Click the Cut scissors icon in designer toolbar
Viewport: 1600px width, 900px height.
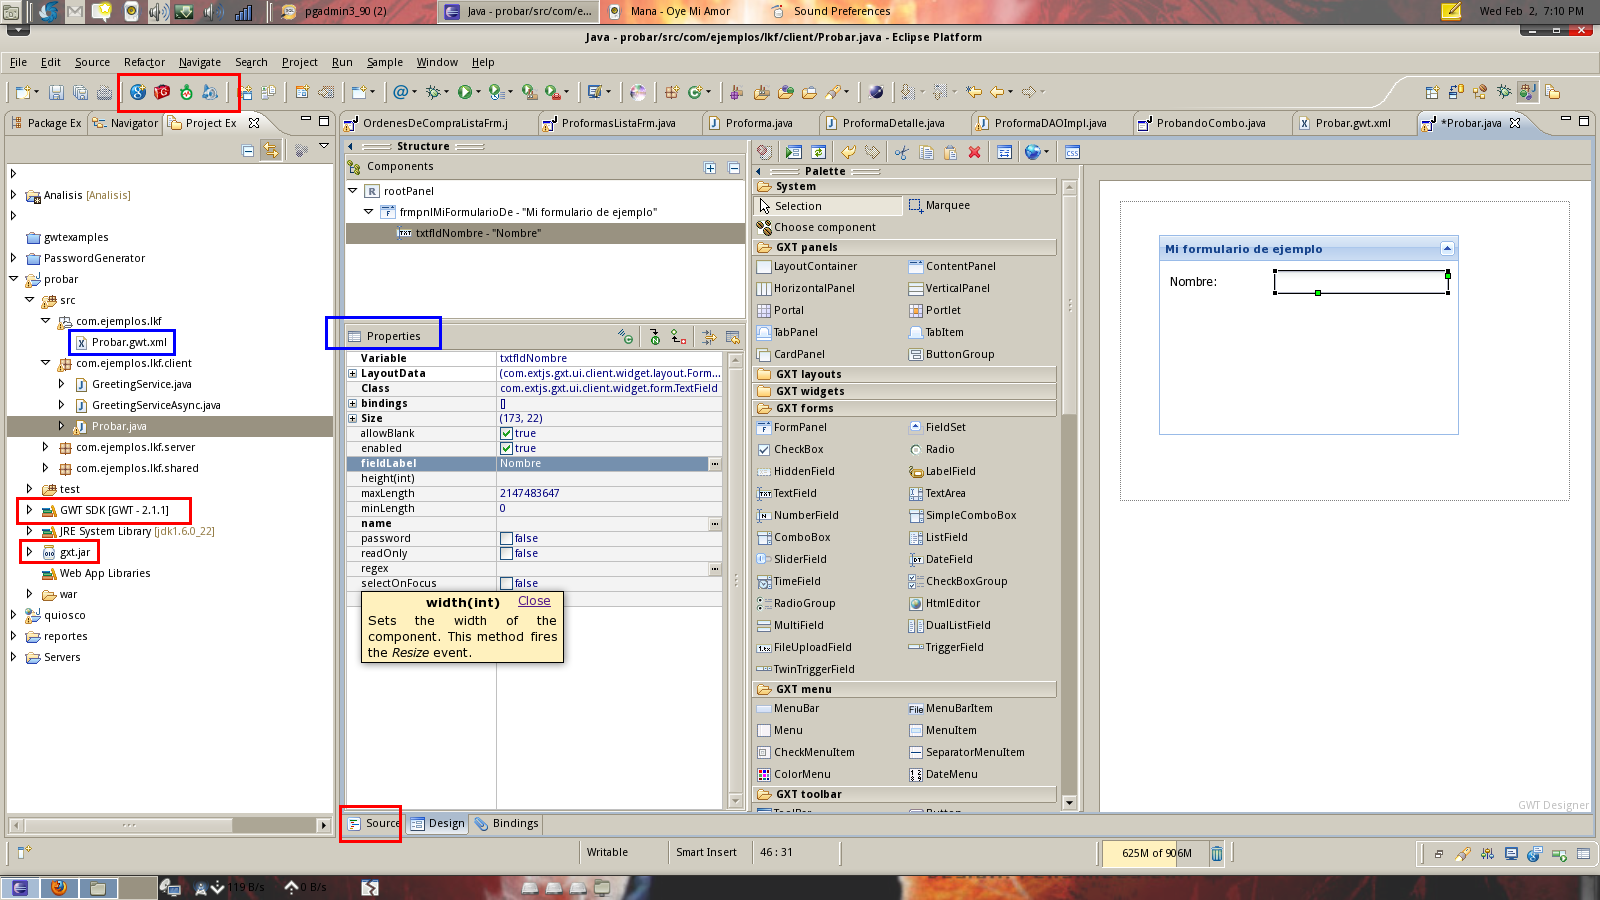(902, 152)
